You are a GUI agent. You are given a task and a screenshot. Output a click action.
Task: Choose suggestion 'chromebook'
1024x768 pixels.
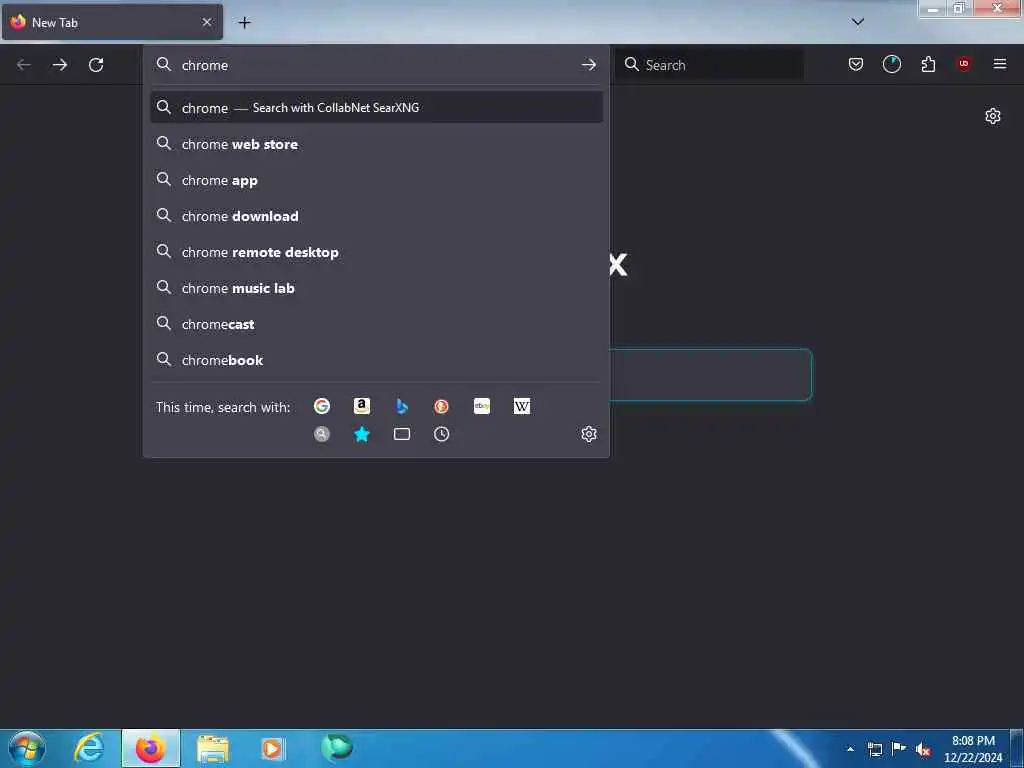[376, 360]
